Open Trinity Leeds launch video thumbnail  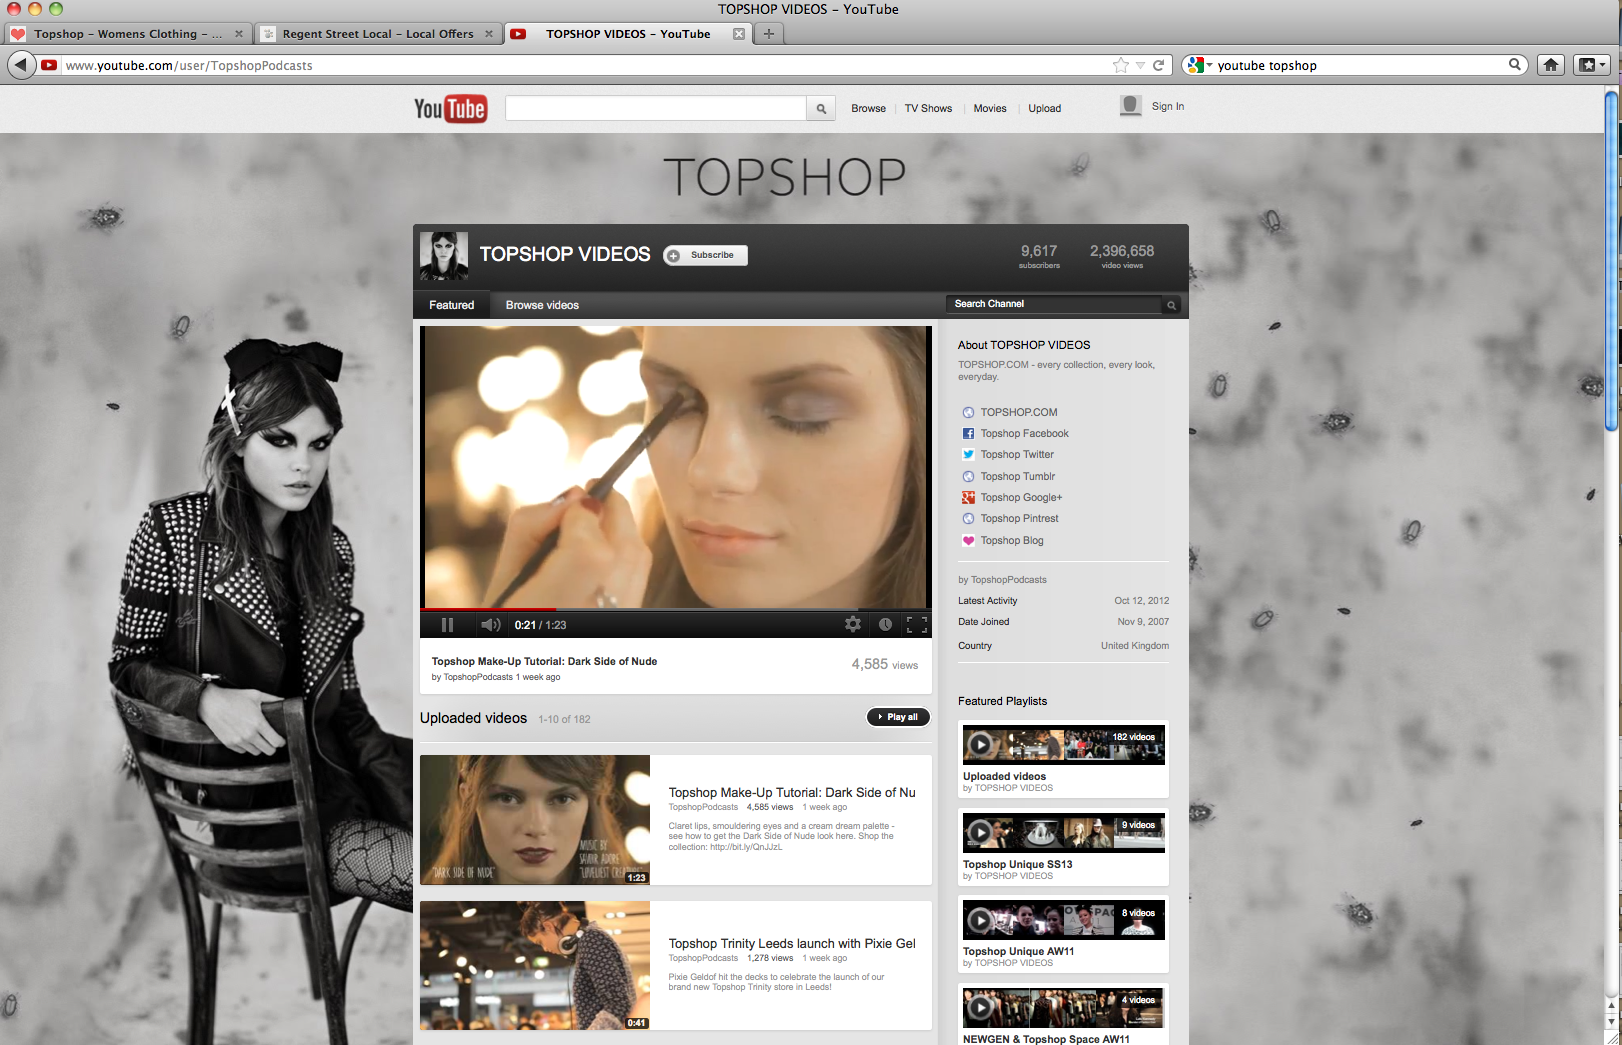pos(535,965)
